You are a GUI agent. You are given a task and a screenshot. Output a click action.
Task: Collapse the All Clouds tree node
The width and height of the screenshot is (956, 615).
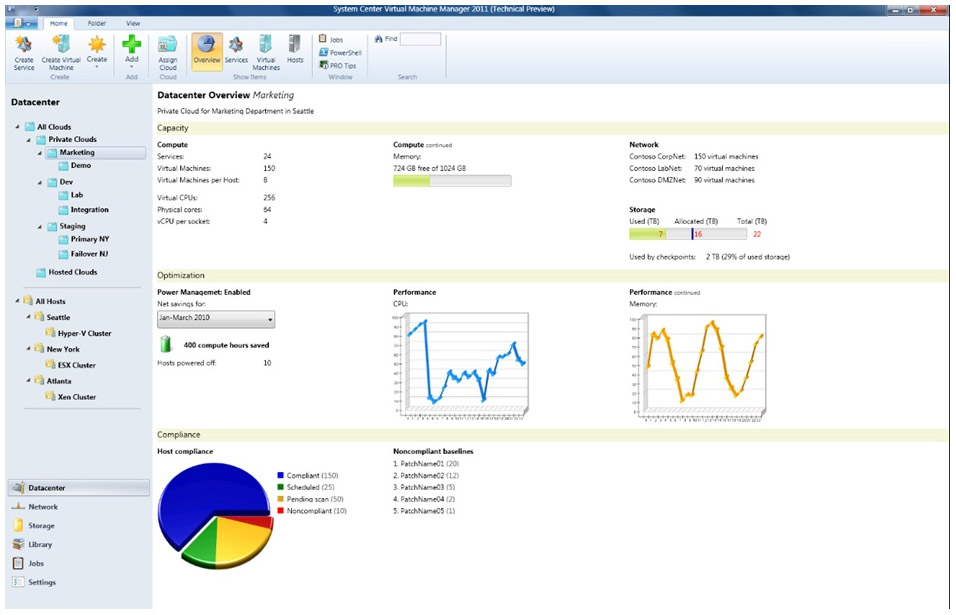point(17,127)
